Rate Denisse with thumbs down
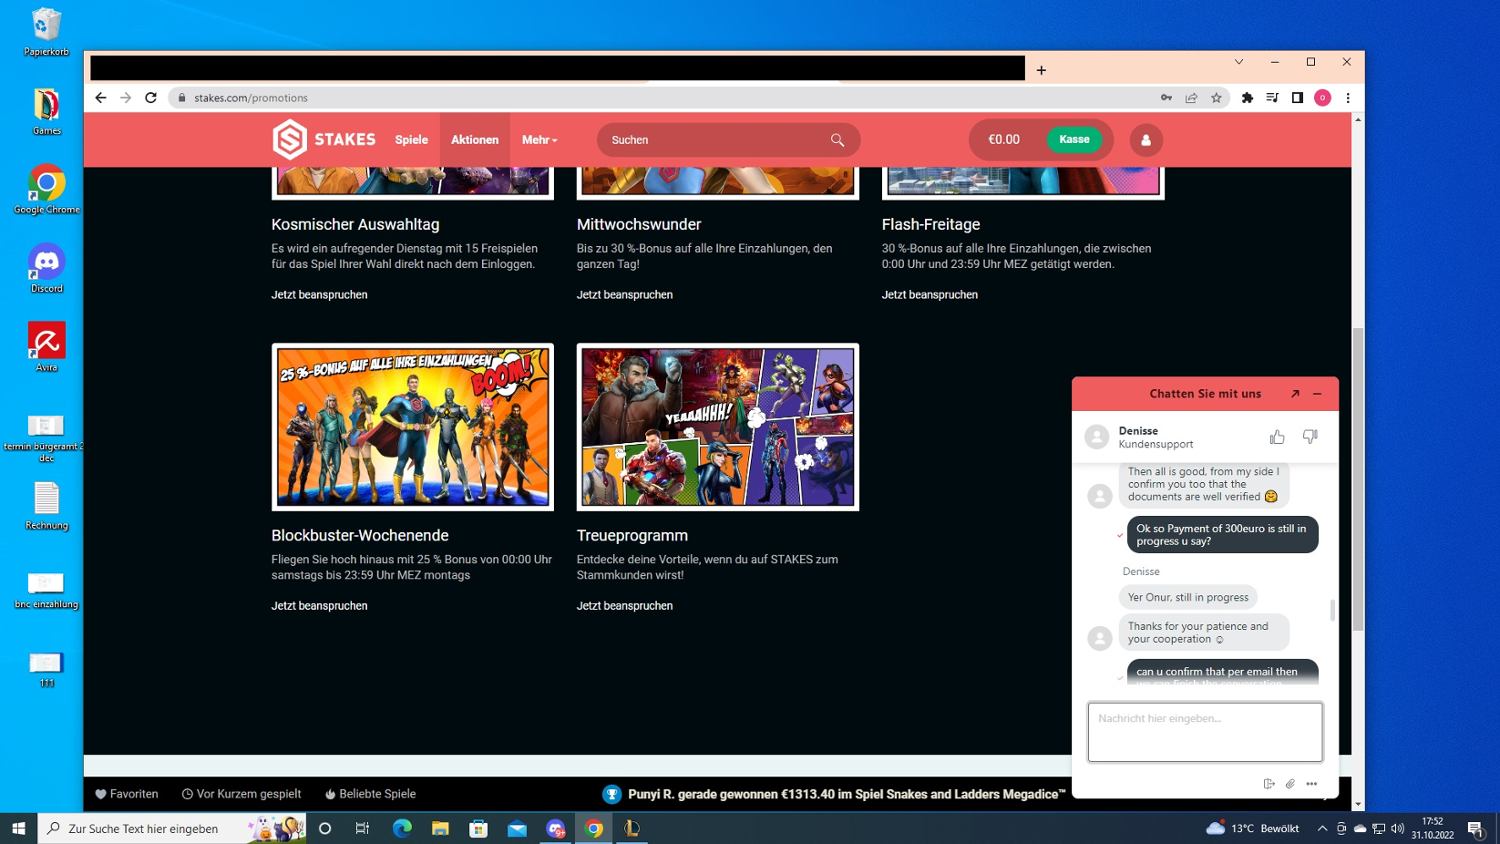The width and height of the screenshot is (1500, 844). pos(1310,437)
